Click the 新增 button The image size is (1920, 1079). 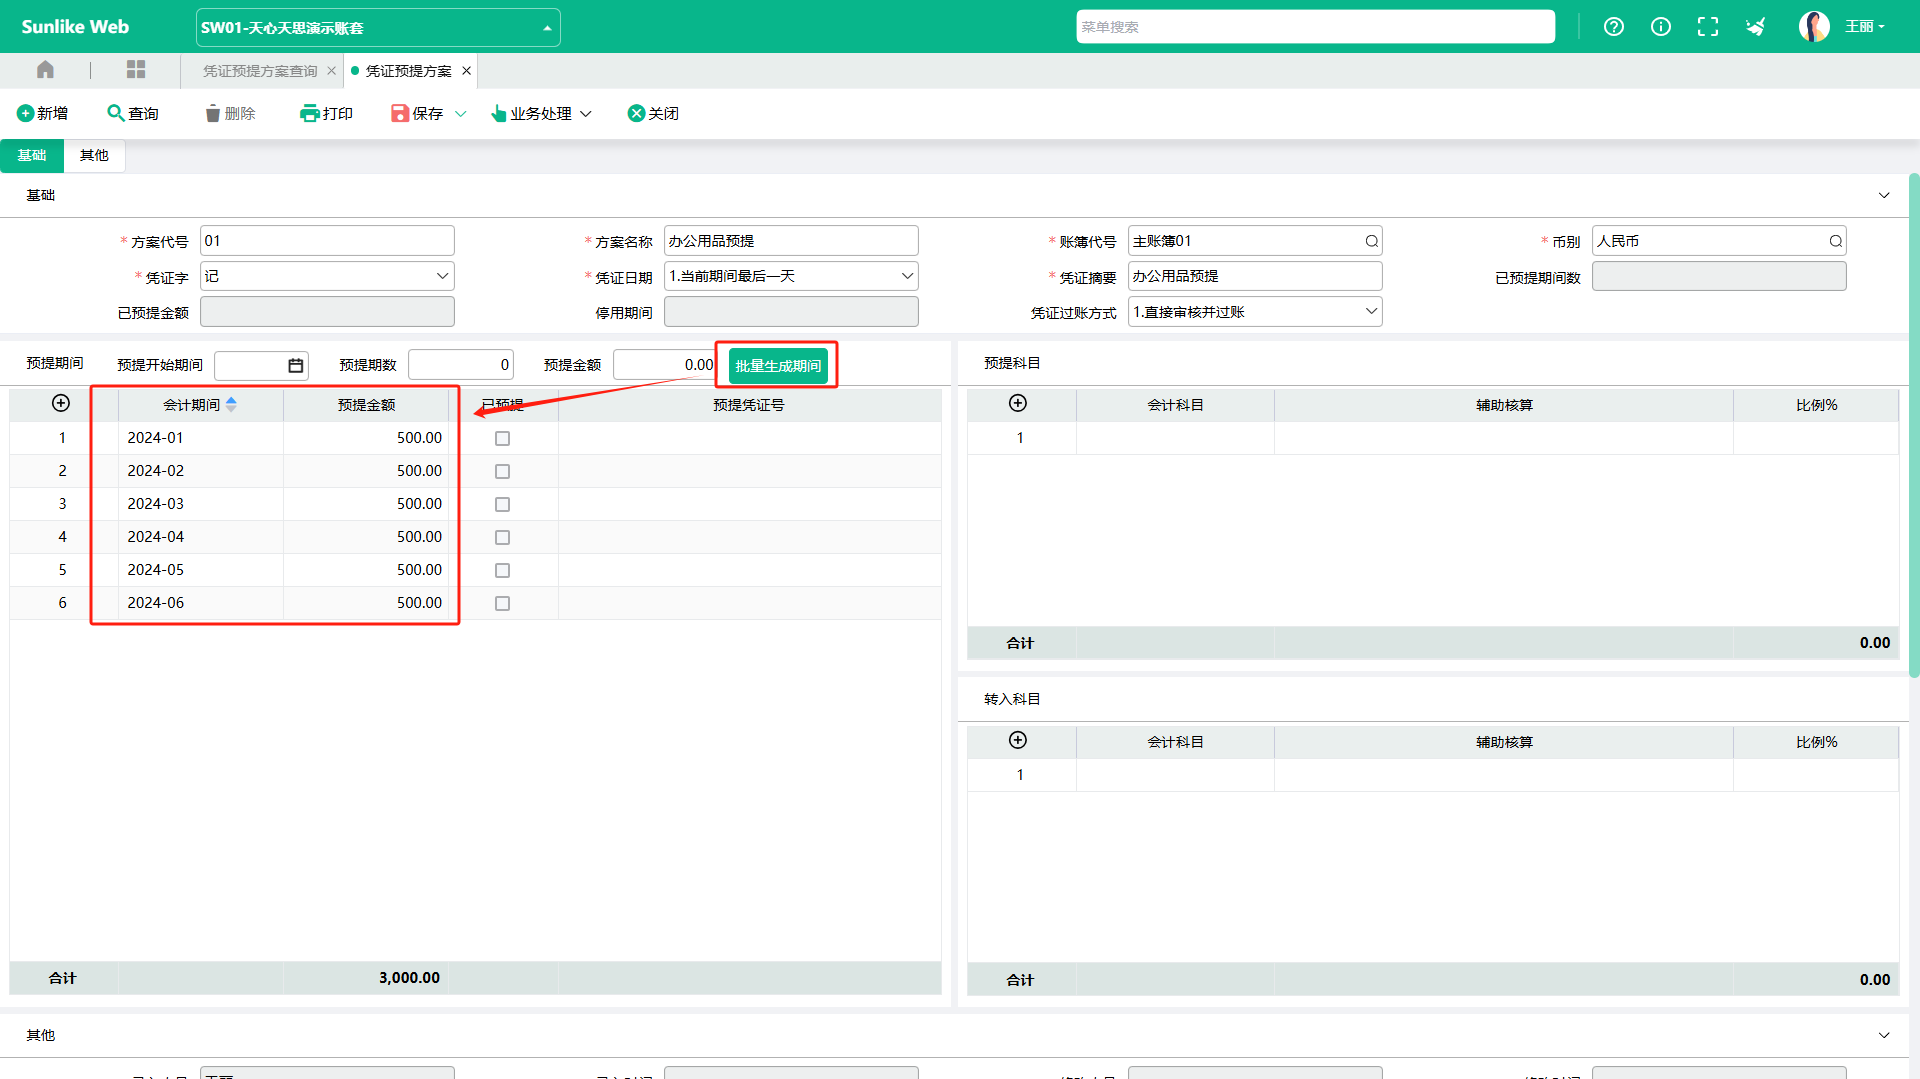coord(43,114)
